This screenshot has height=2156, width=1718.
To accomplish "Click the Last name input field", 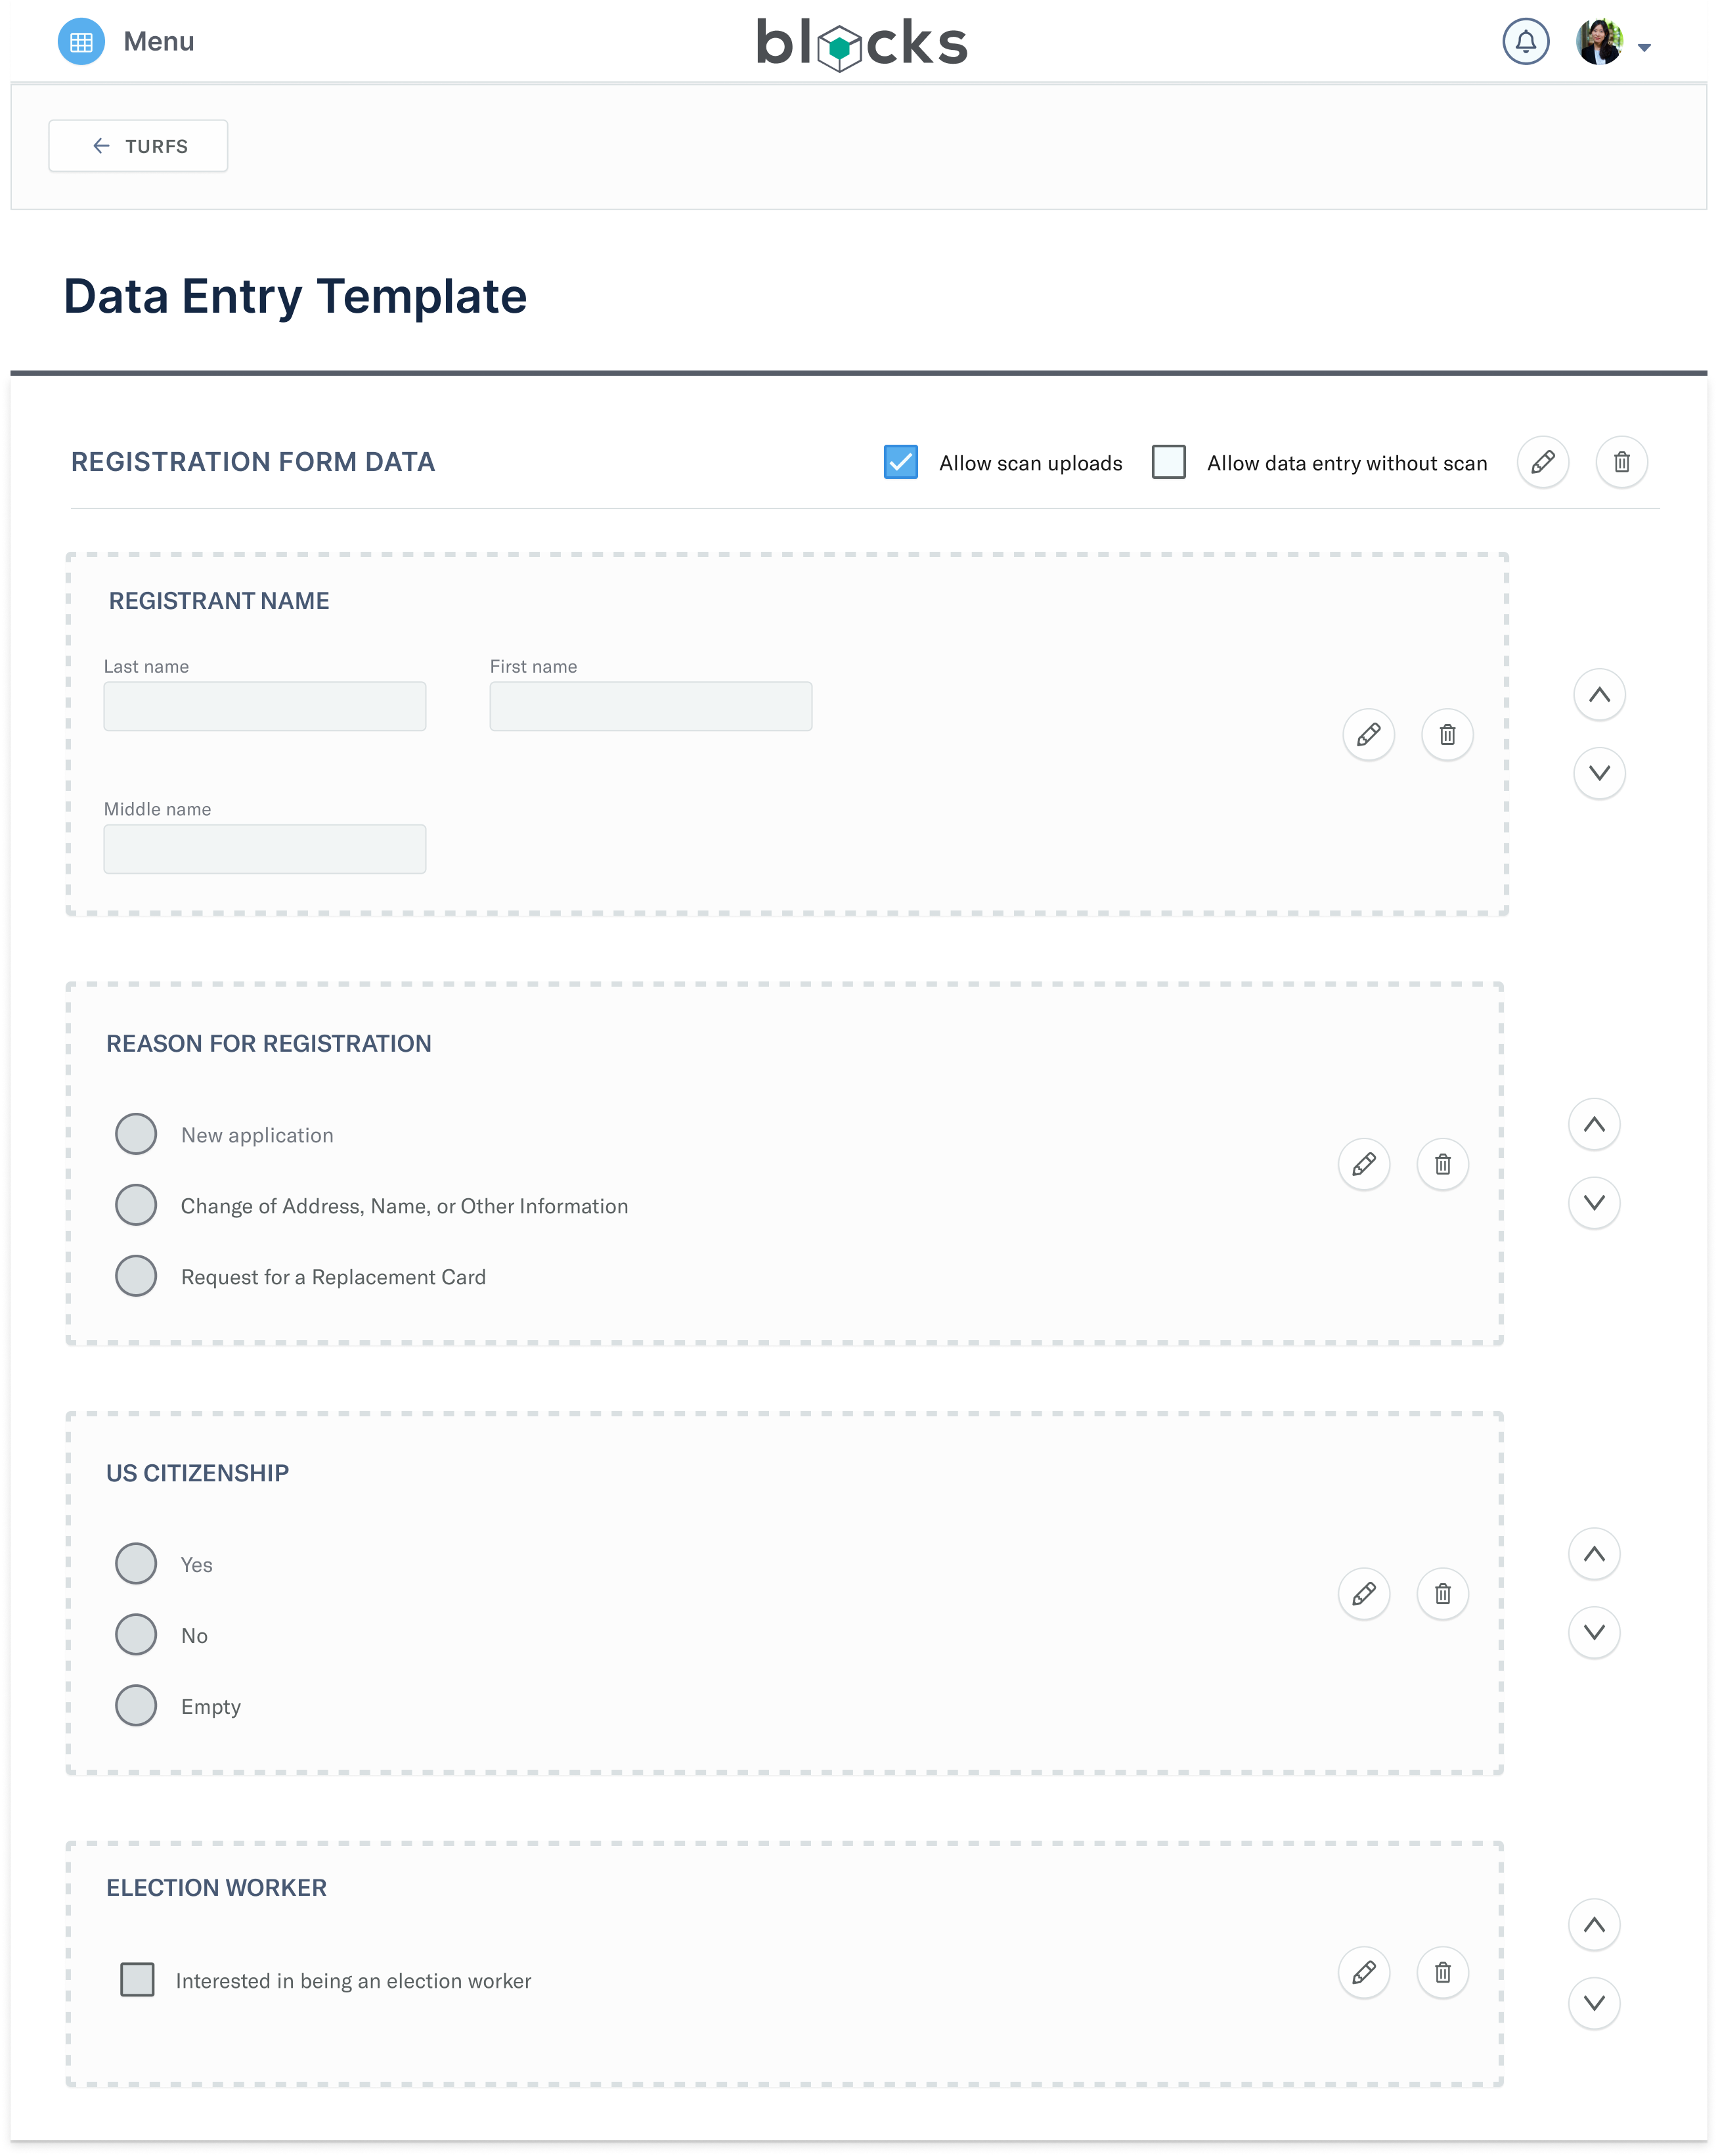I will click(265, 707).
